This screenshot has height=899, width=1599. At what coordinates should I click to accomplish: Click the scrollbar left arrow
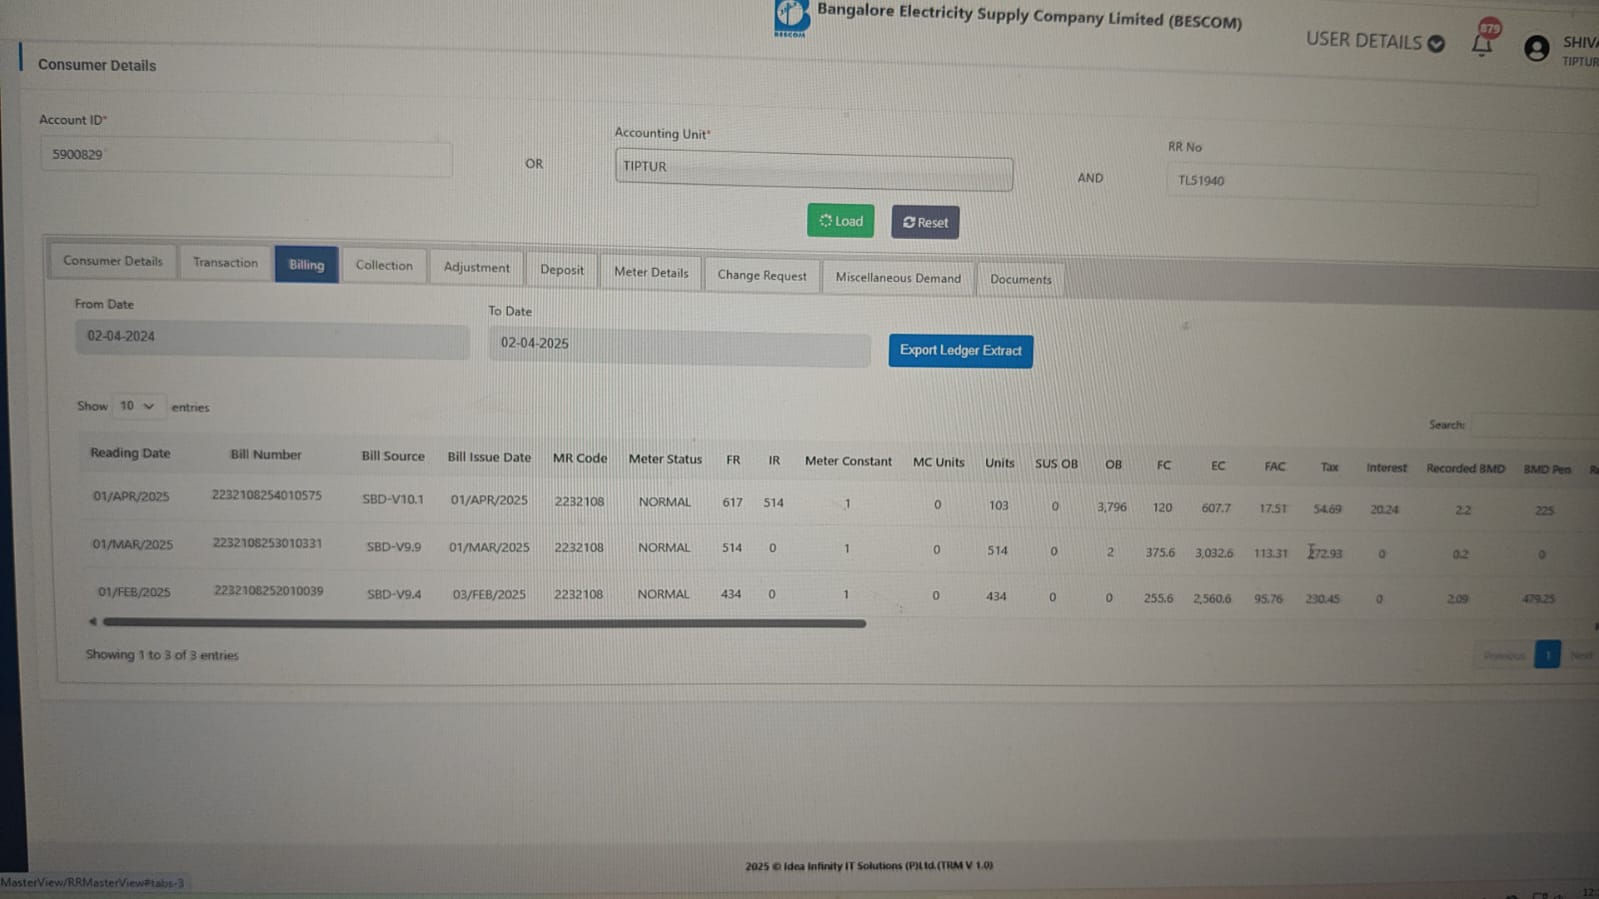92,621
